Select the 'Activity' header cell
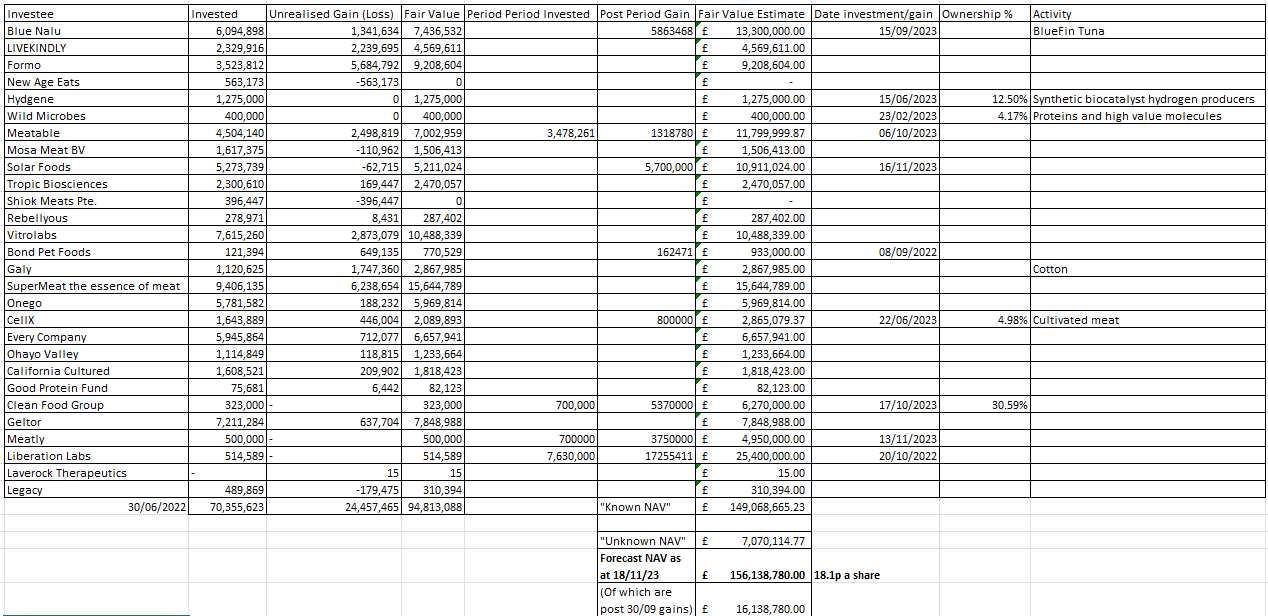 coord(1147,14)
